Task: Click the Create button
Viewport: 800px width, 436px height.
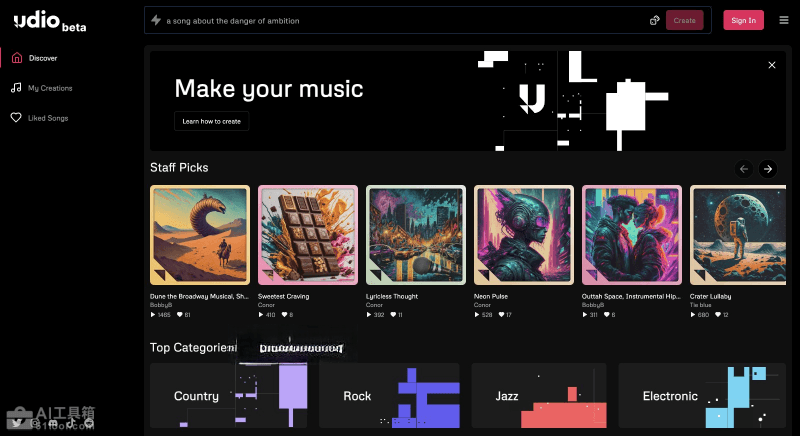Action: pos(684,20)
